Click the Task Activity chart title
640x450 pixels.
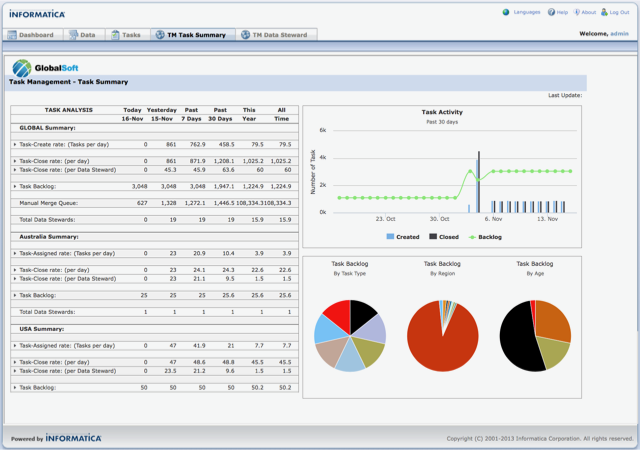(x=442, y=112)
